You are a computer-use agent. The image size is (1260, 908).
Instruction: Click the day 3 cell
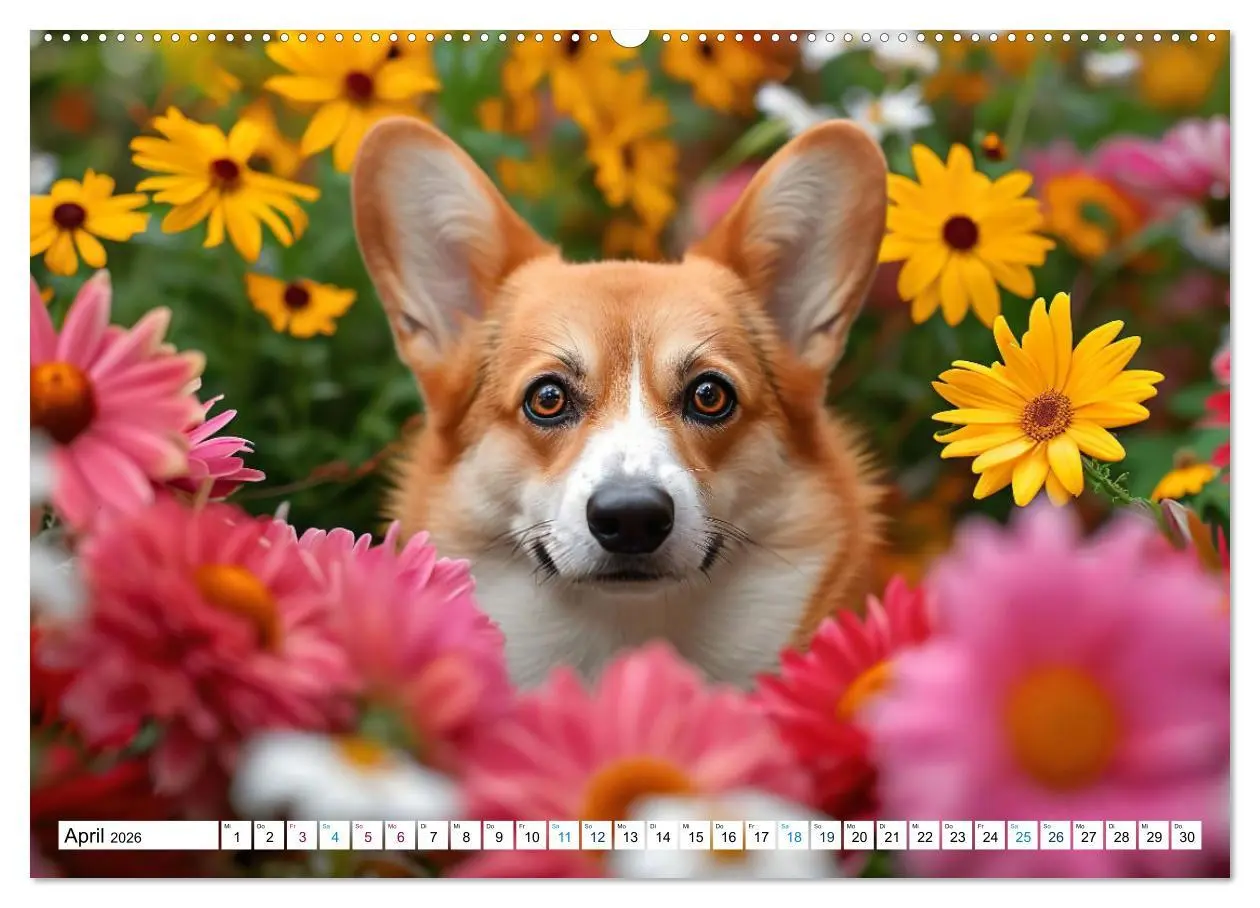tap(302, 836)
